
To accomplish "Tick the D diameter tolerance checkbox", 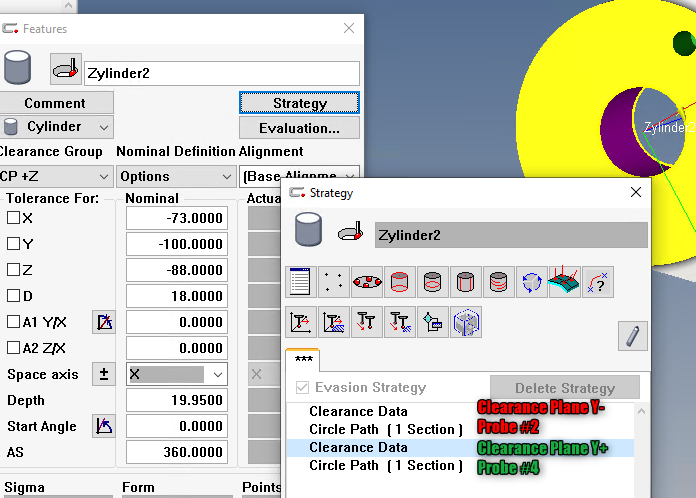I will 14,296.
